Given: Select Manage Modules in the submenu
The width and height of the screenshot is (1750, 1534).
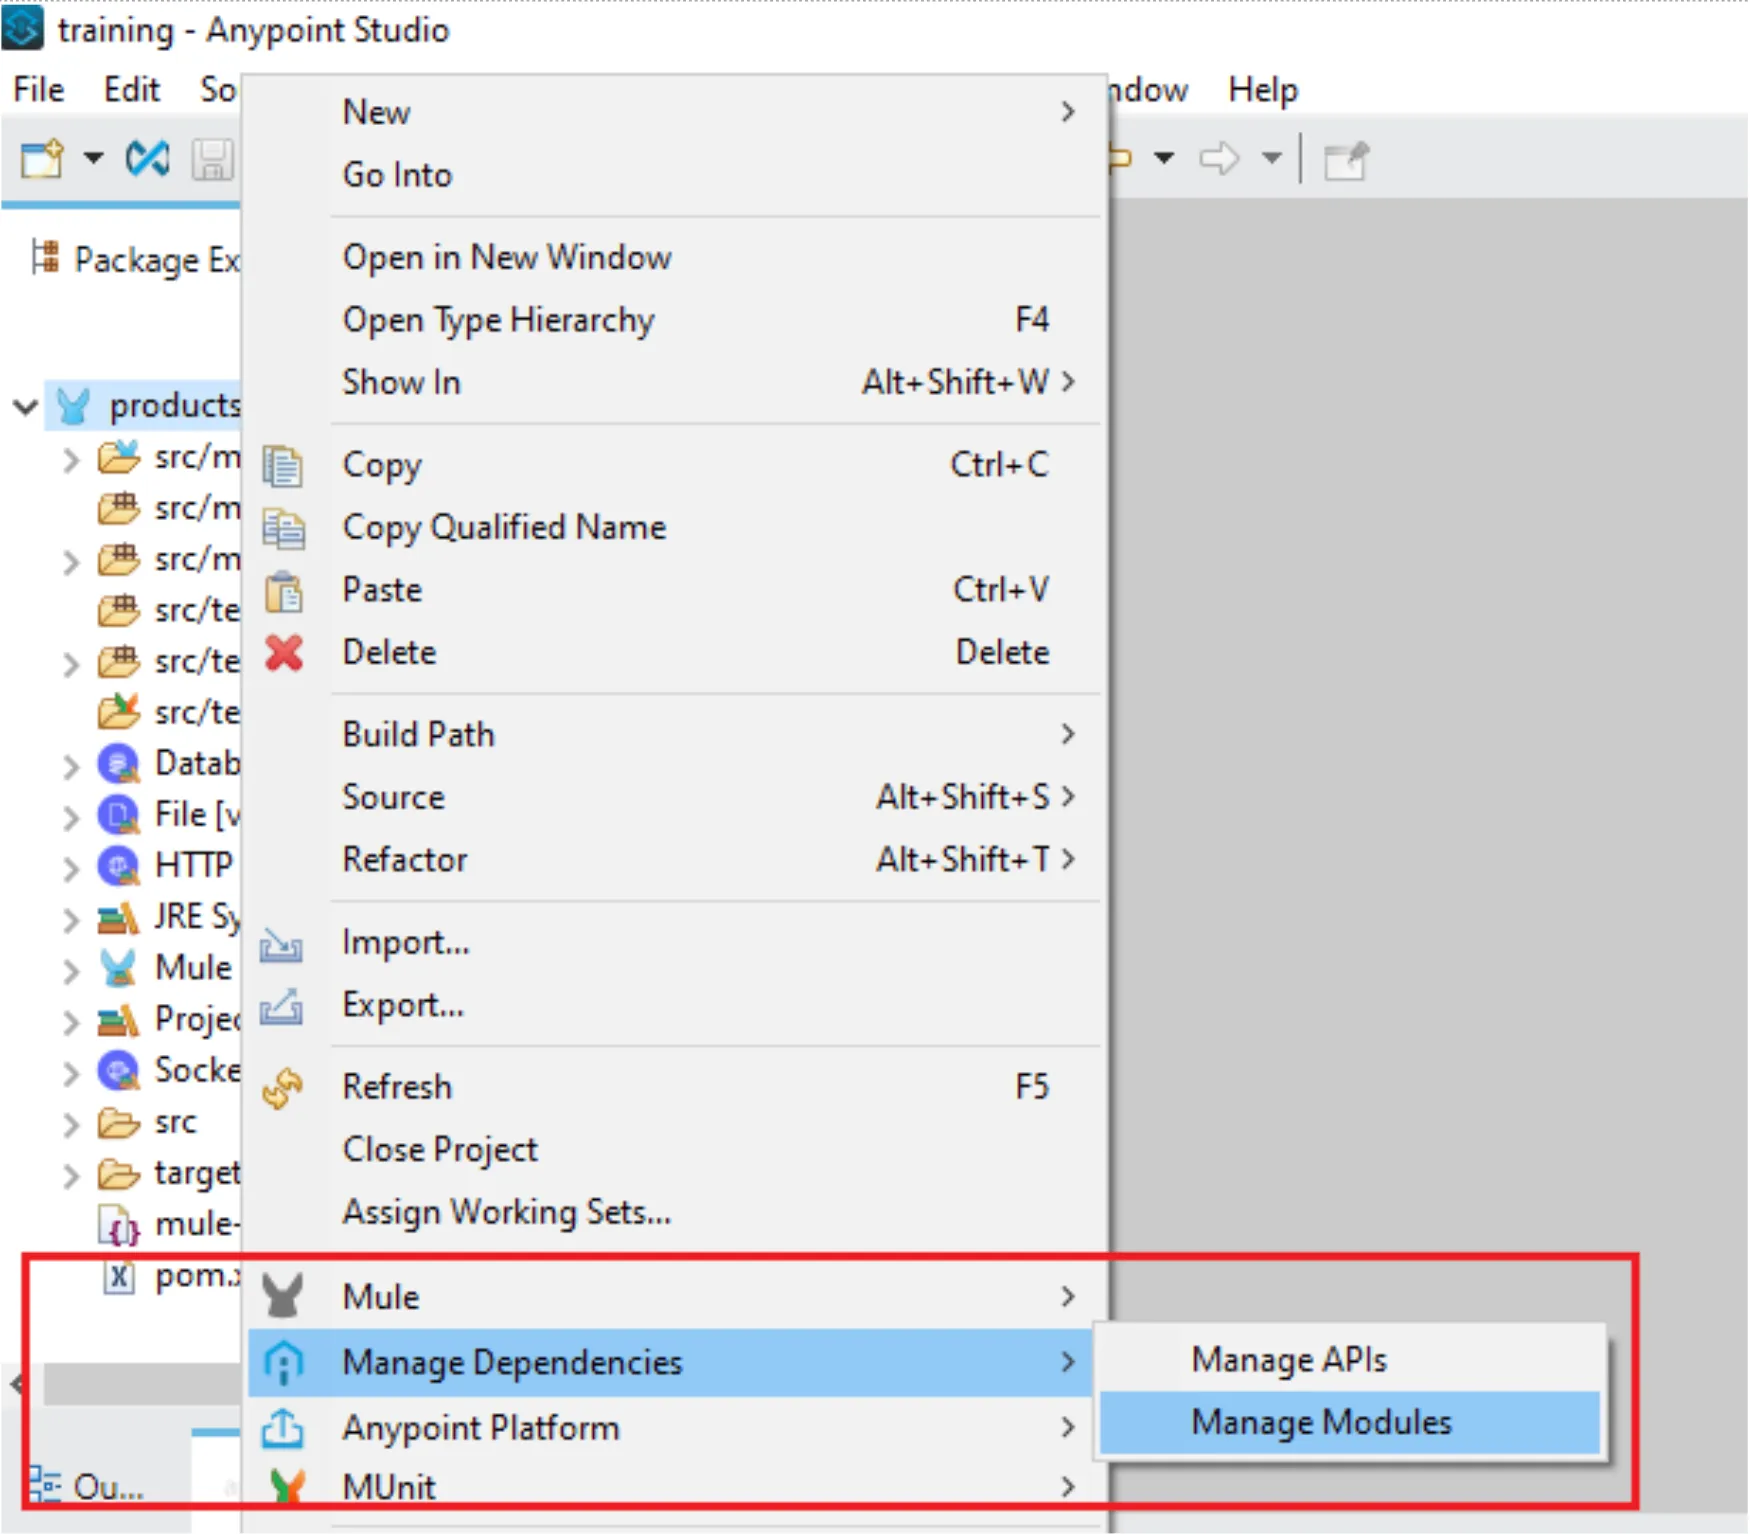Looking at the screenshot, I should pyautogui.click(x=1350, y=1422).
